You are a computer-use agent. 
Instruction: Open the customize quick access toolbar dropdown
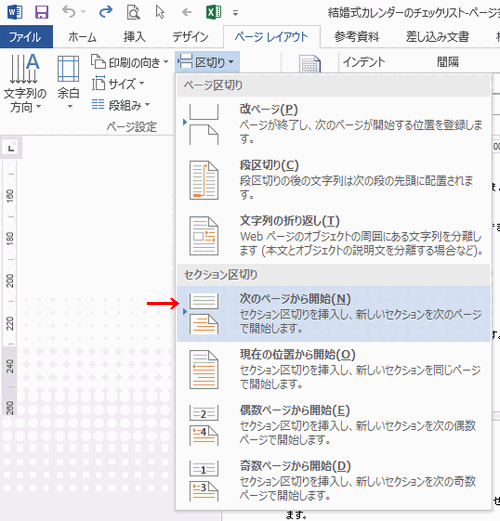[235, 13]
